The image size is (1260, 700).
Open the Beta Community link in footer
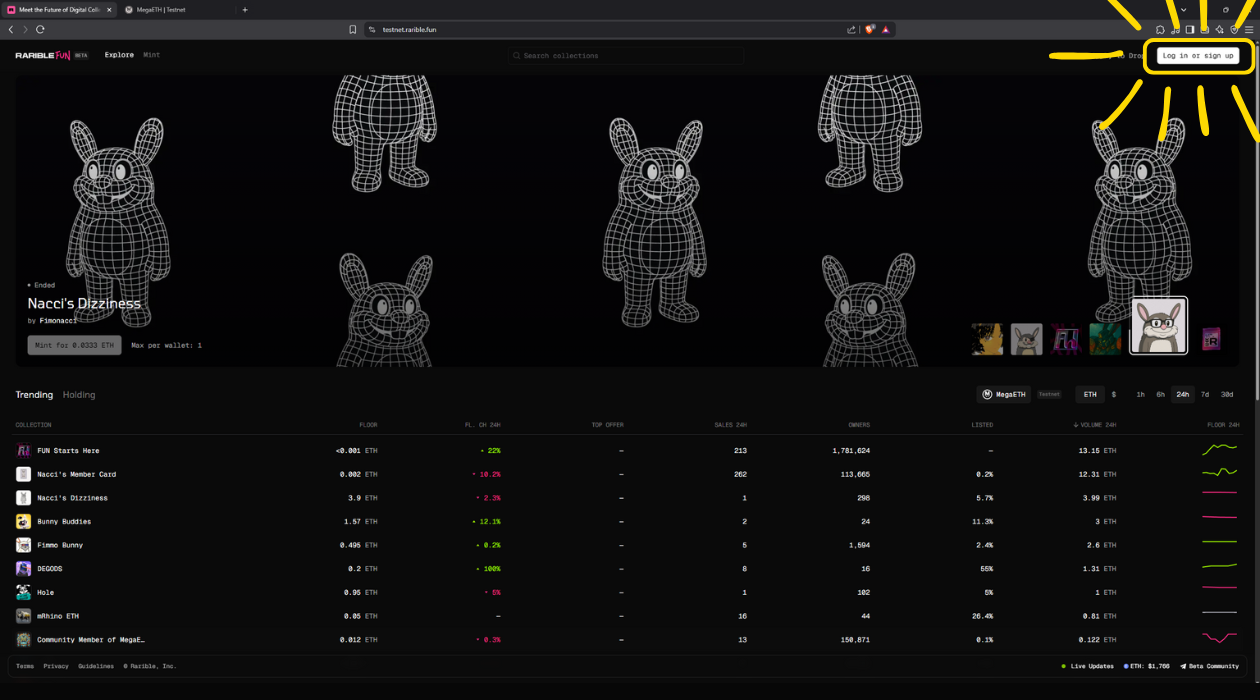[1210, 666]
